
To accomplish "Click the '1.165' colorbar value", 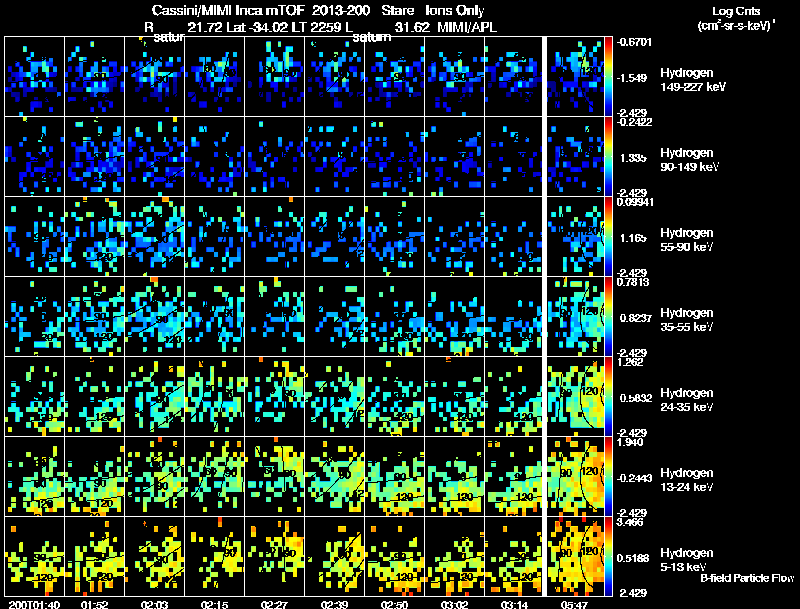I will pyautogui.click(x=633, y=238).
